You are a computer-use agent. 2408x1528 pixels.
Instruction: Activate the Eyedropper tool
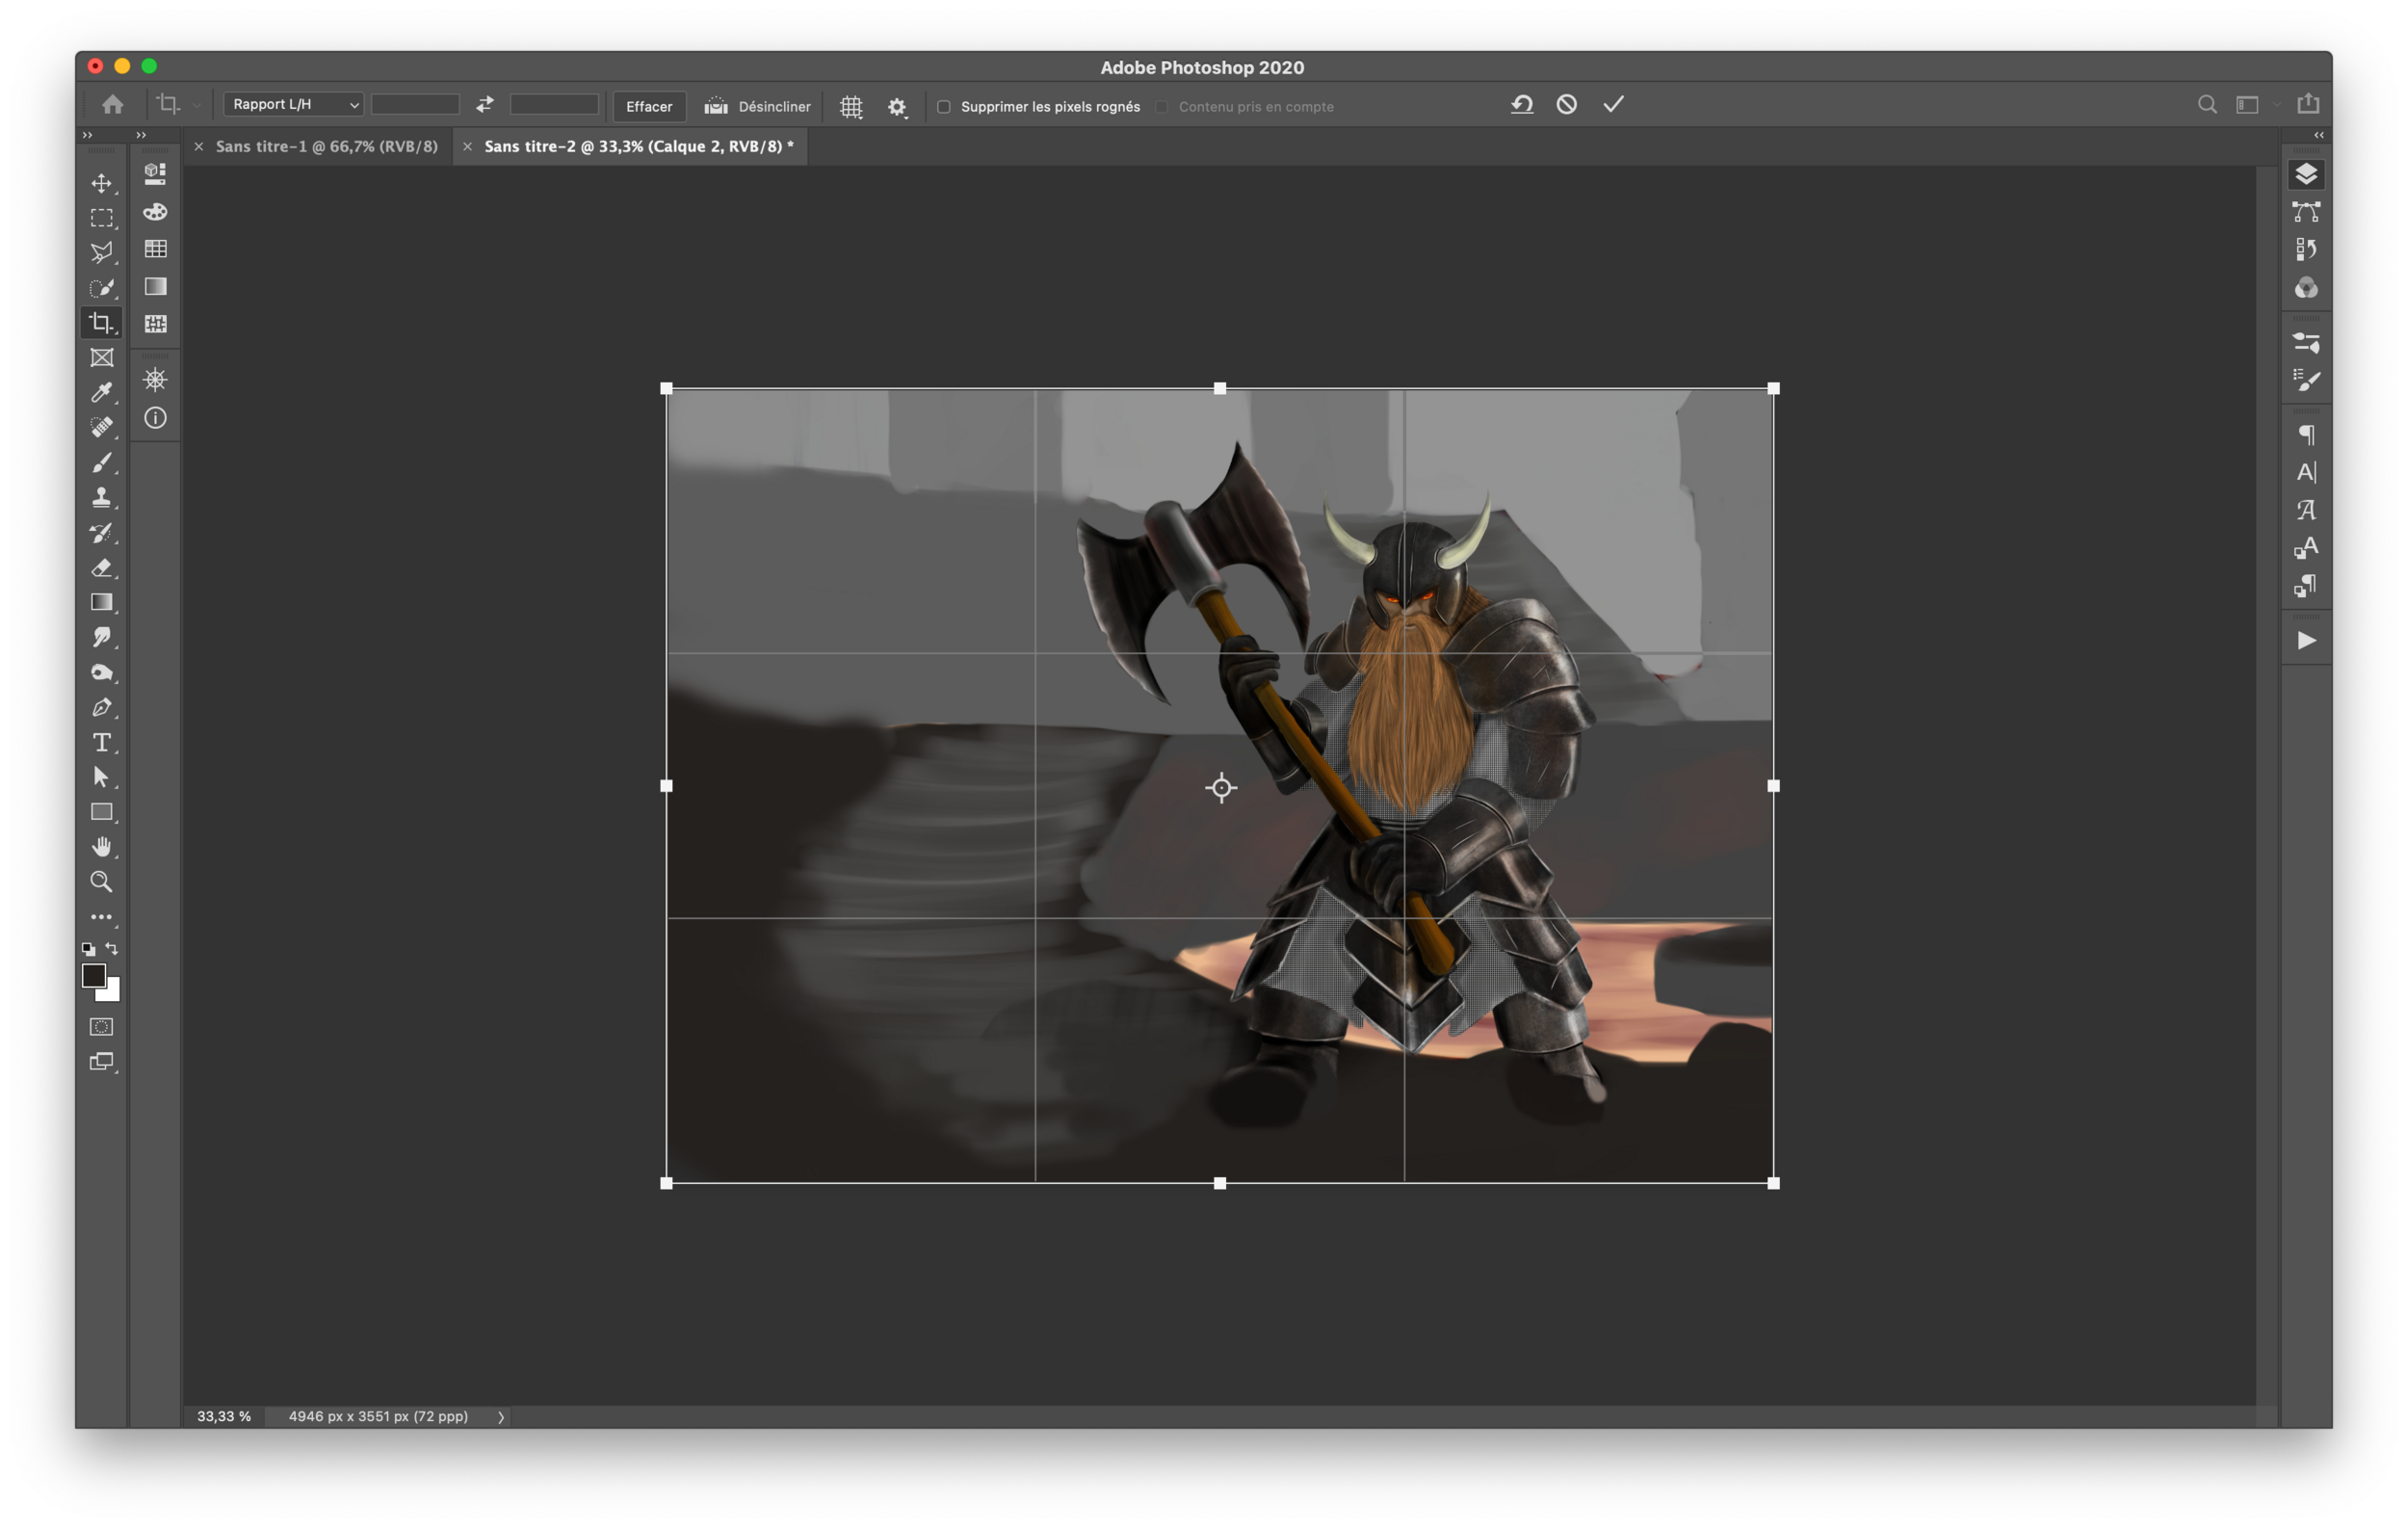[101, 392]
